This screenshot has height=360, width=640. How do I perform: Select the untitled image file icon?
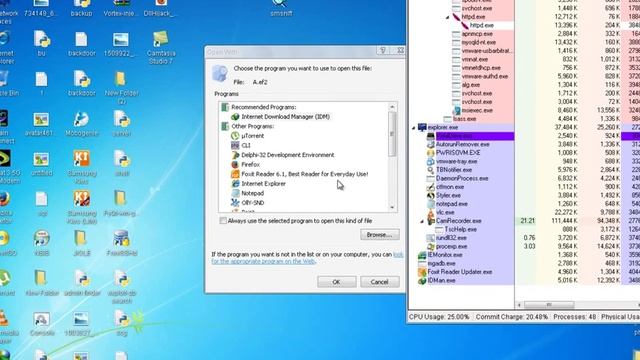(x=41, y=164)
